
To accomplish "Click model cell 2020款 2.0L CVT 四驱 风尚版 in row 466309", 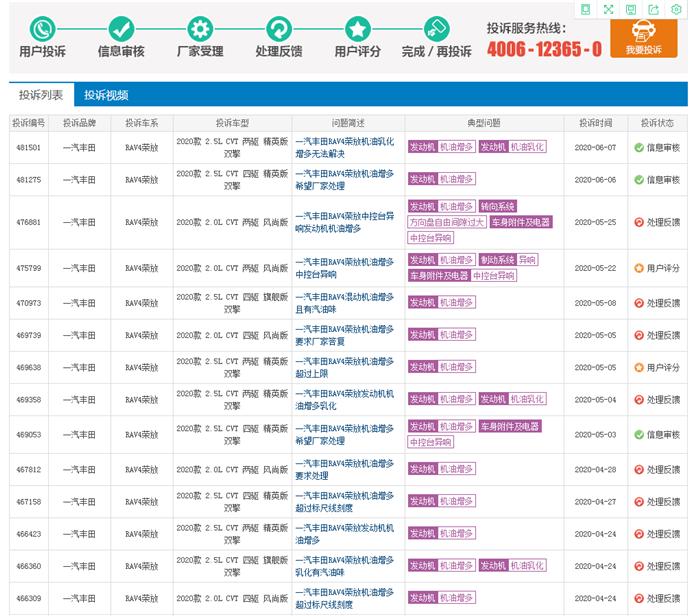I will pyautogui.click(x=232, y=598).
